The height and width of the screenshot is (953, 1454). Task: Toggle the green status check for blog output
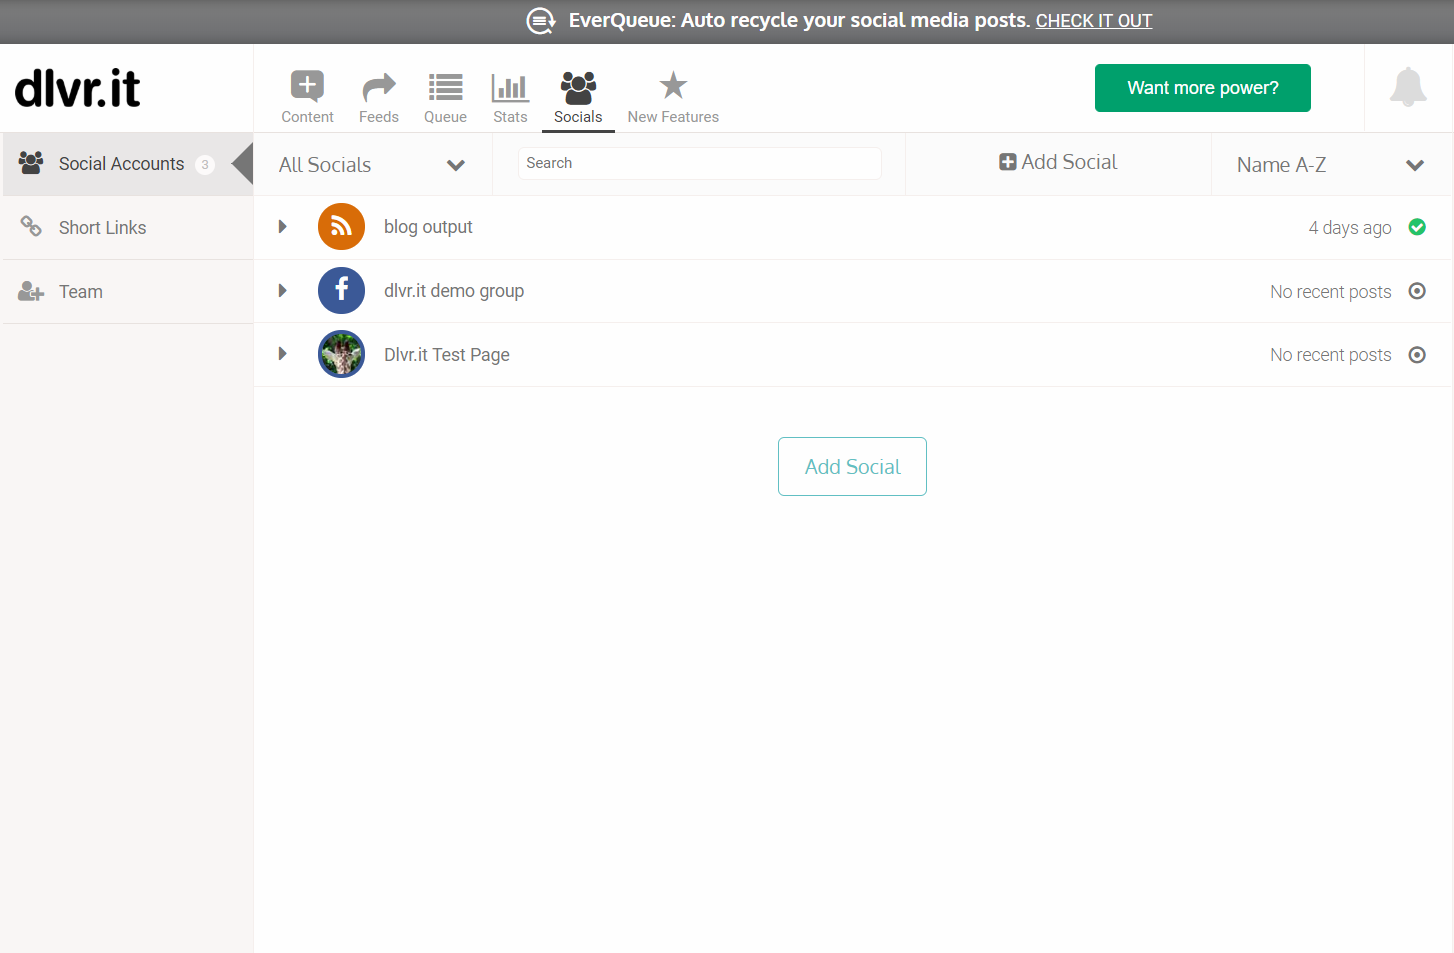(1417, 227)
